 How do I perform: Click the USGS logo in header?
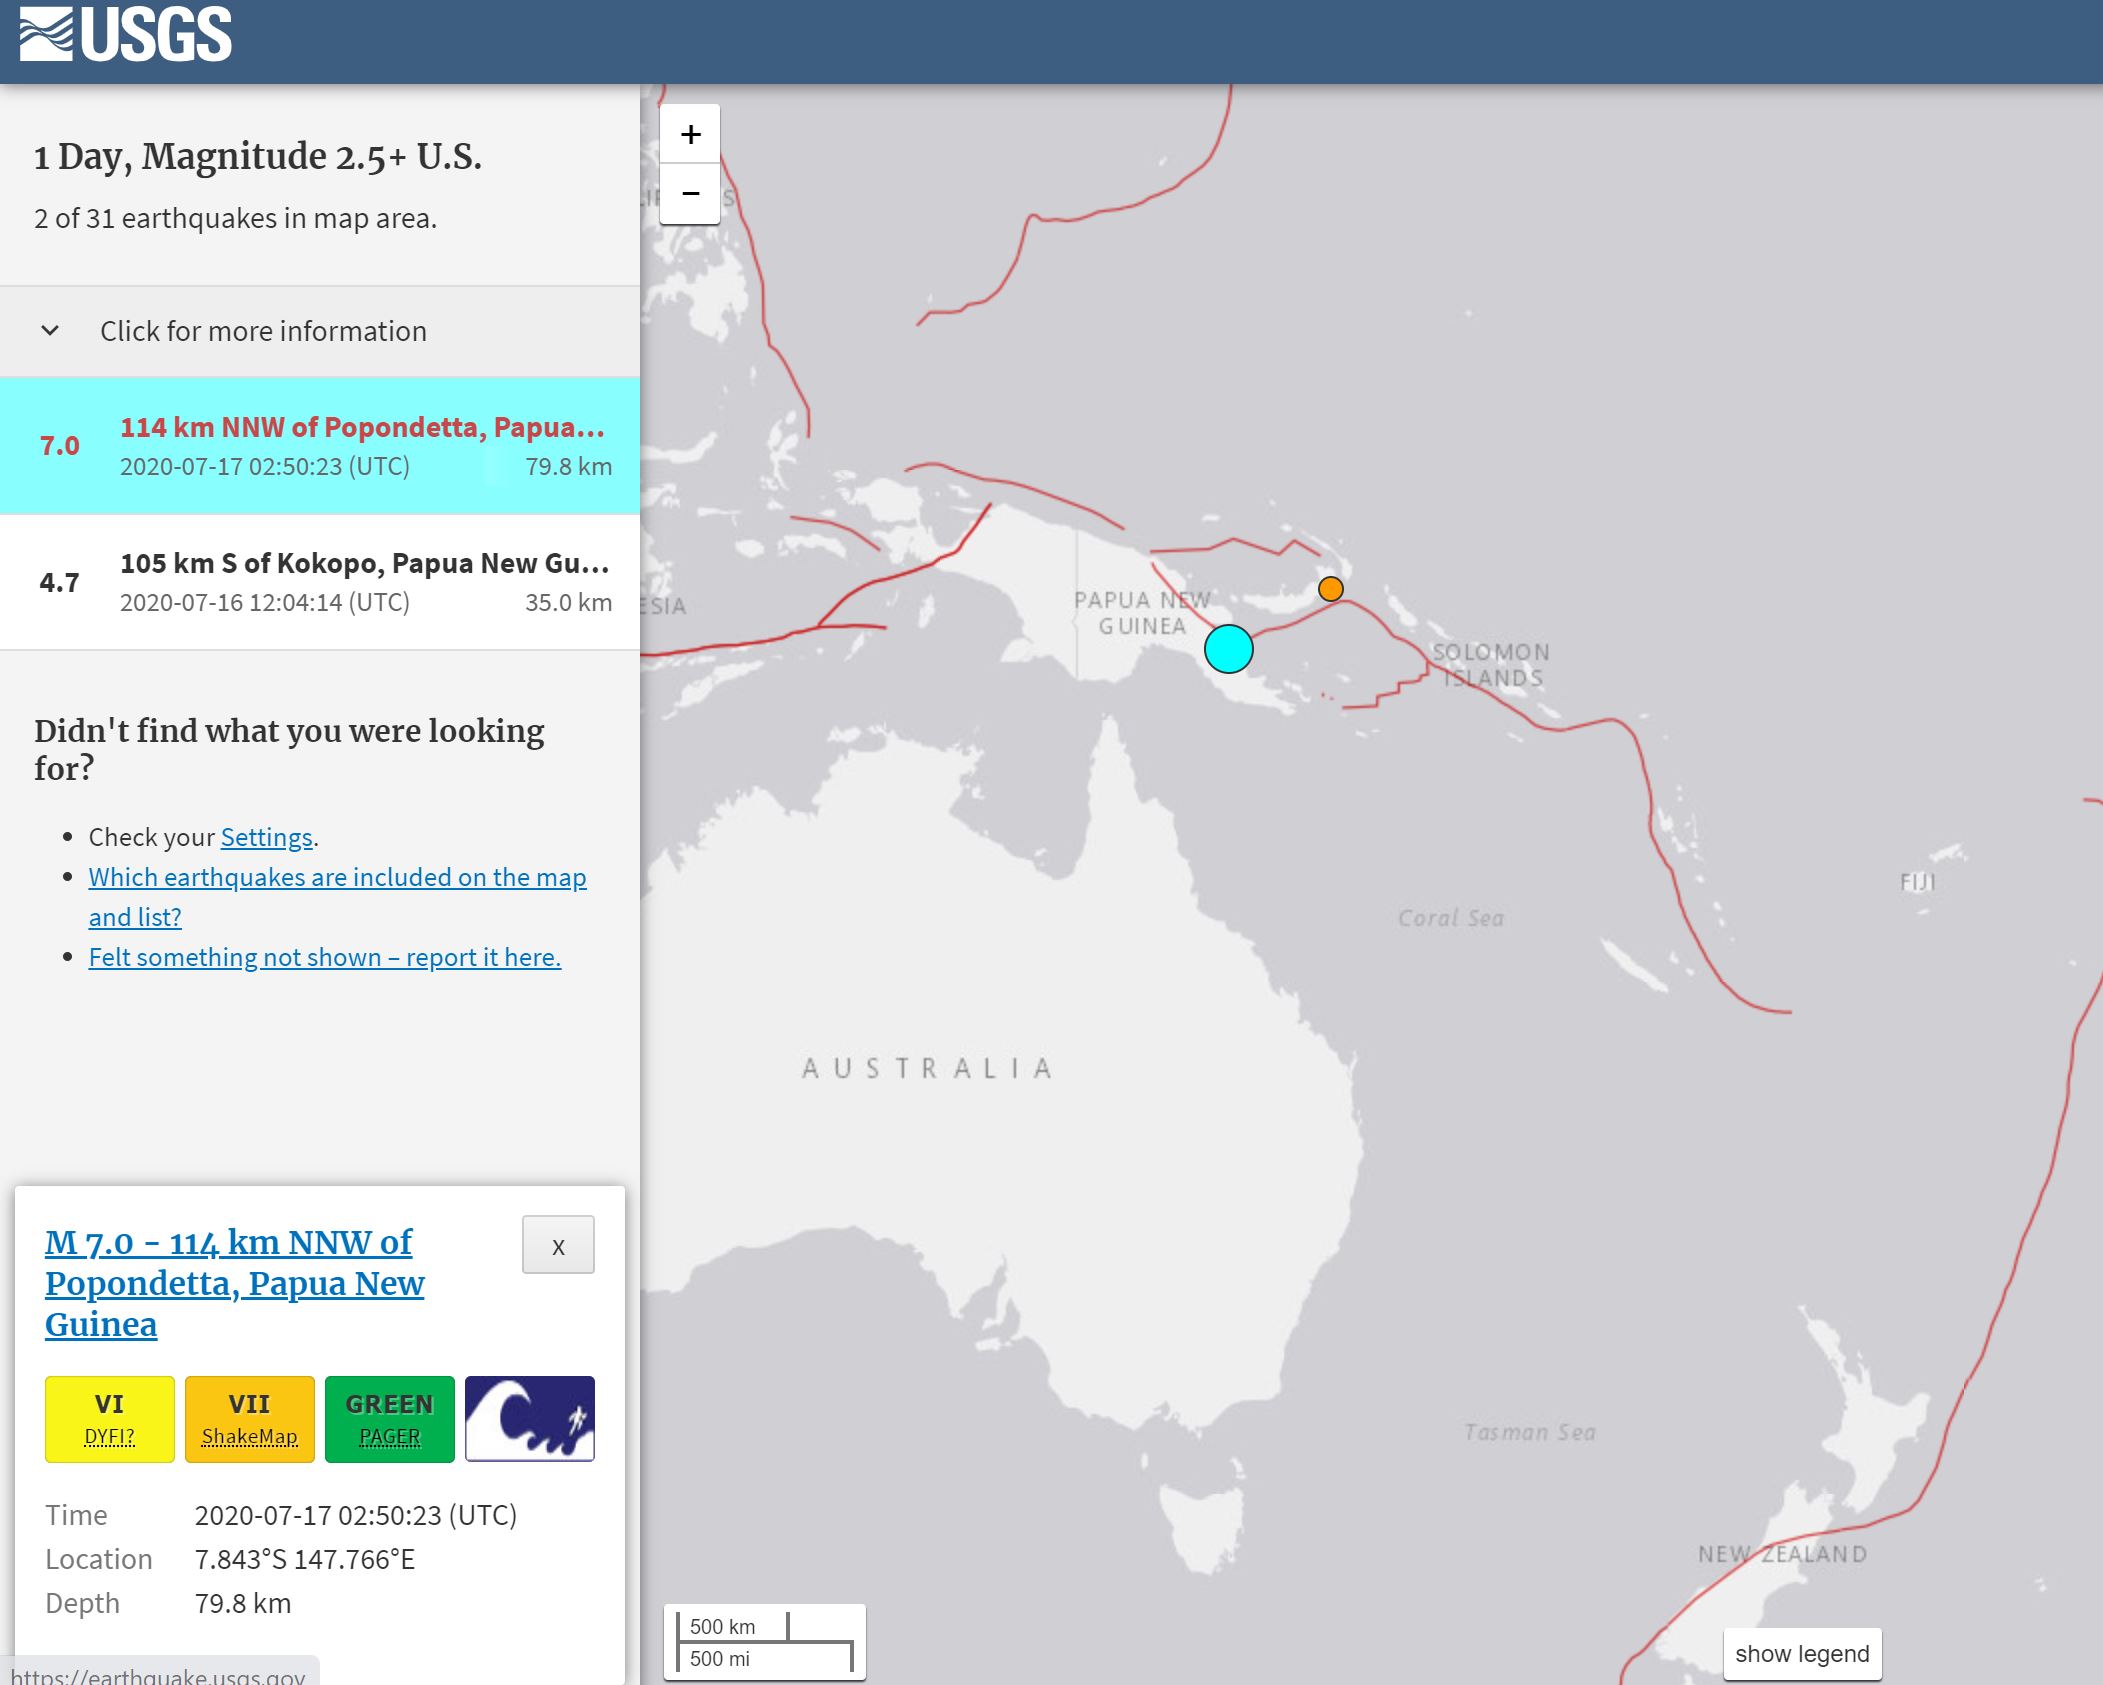click(x=126, y=35)
